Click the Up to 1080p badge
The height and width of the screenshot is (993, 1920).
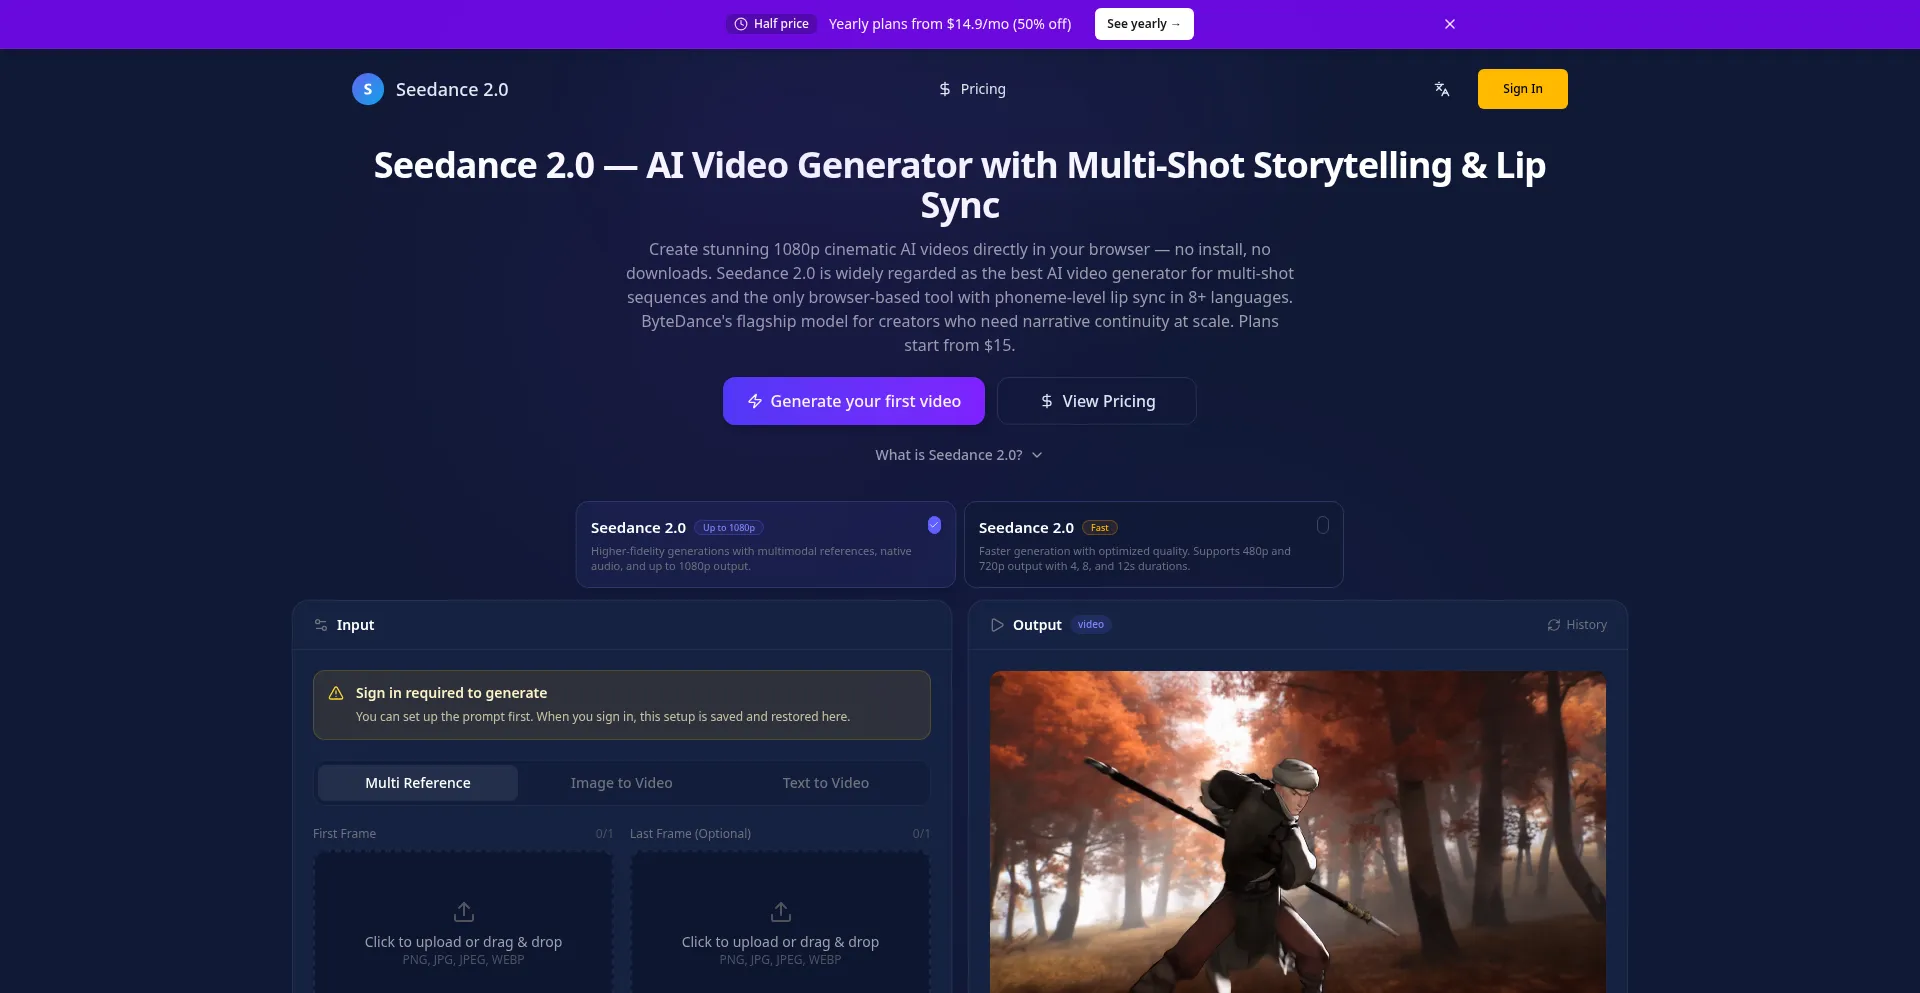pos(729,528)
